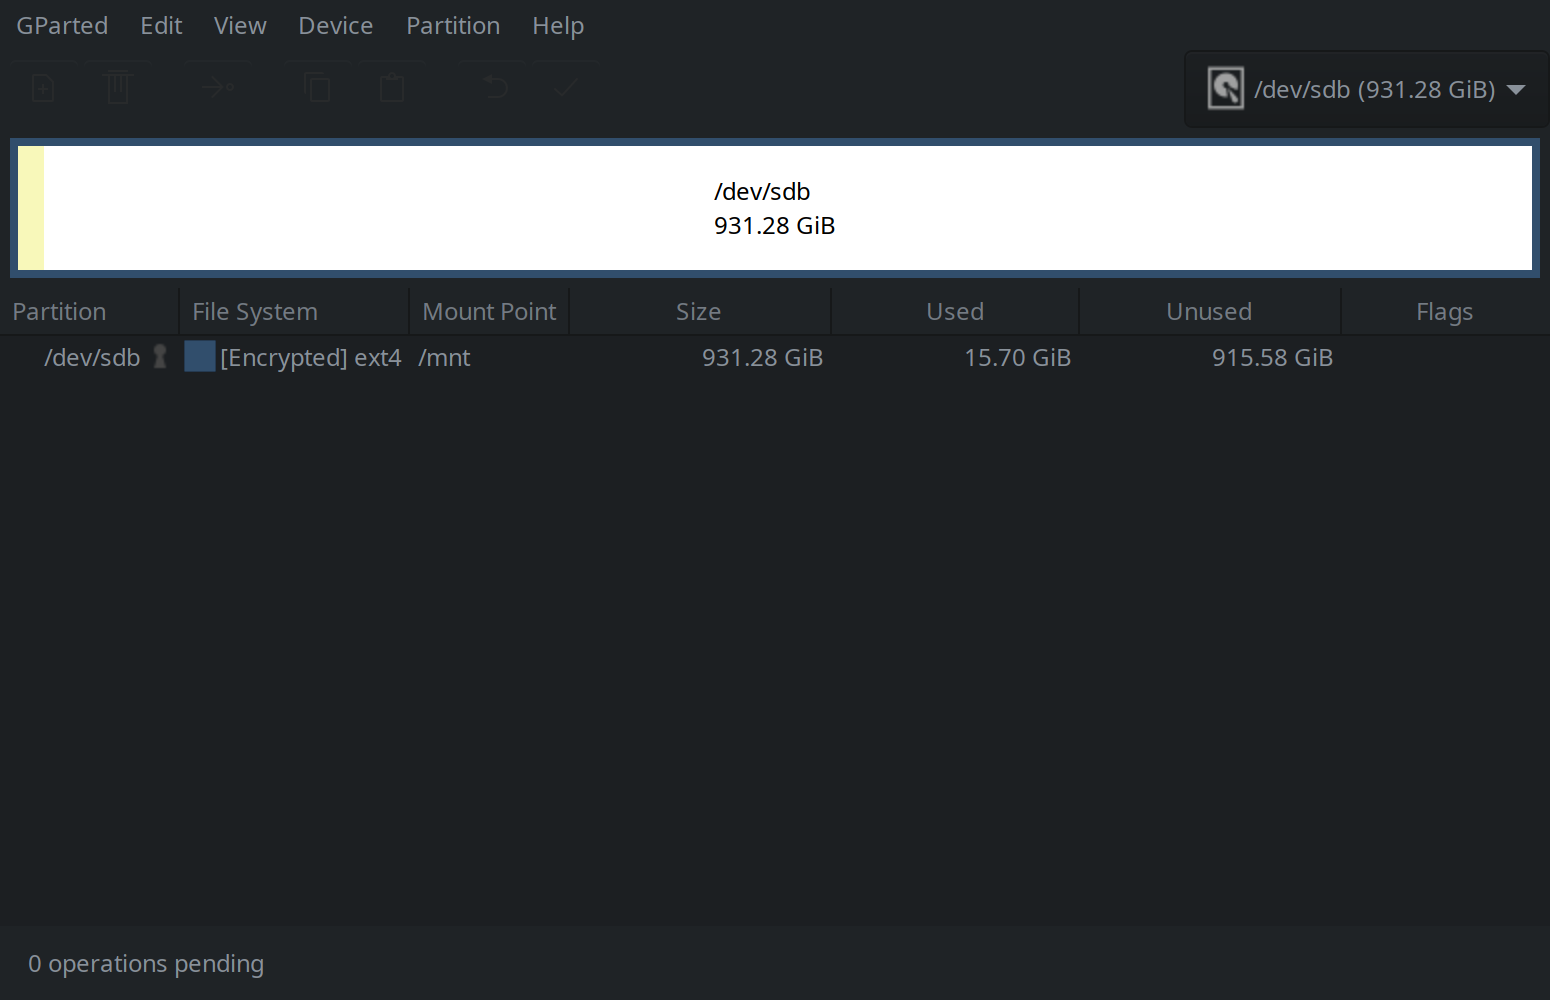Select the /dev/sdb row in partition list
This screenshot has height=1000, width=1550.
click(x=775, y=357)
